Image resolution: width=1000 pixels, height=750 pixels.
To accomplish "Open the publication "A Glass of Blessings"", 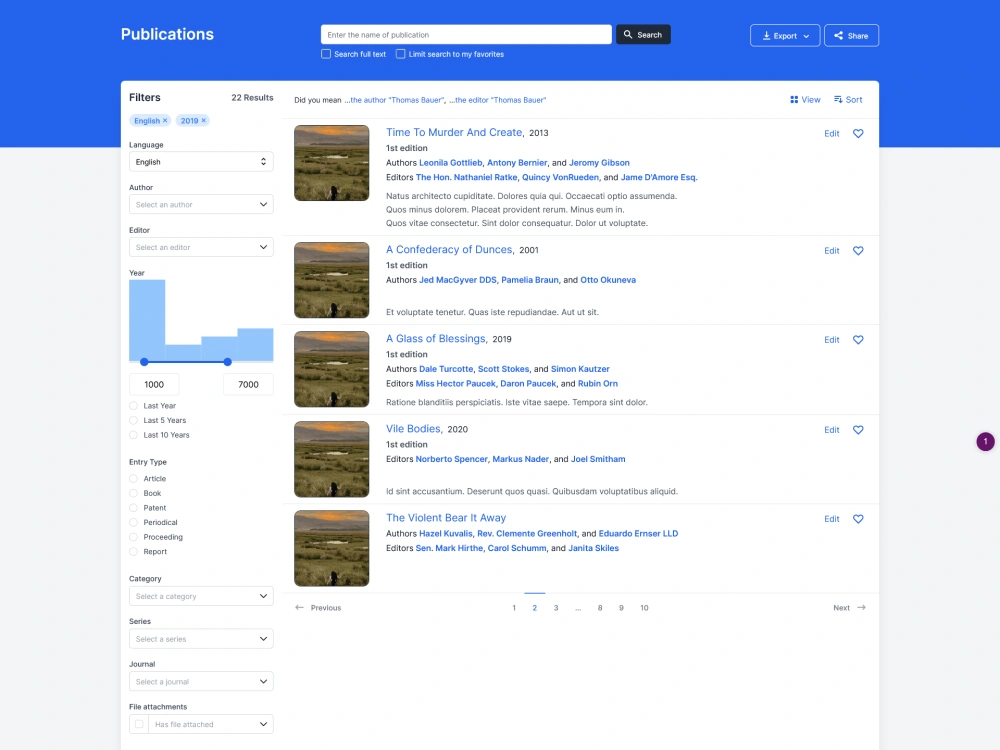I will (x=434, y=338).
